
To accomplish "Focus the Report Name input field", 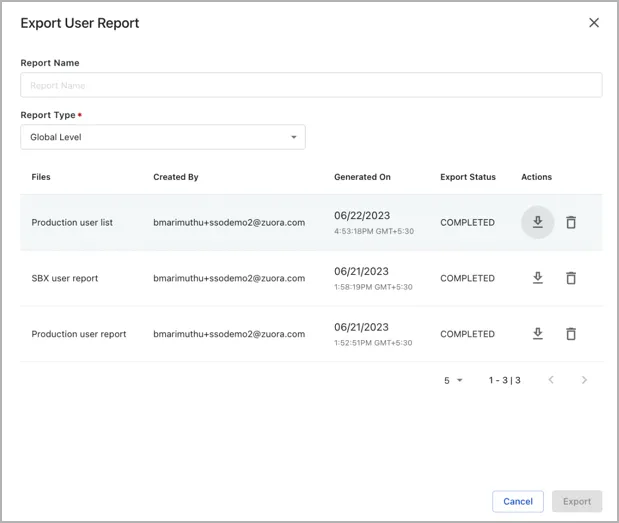I will (311, 85).
